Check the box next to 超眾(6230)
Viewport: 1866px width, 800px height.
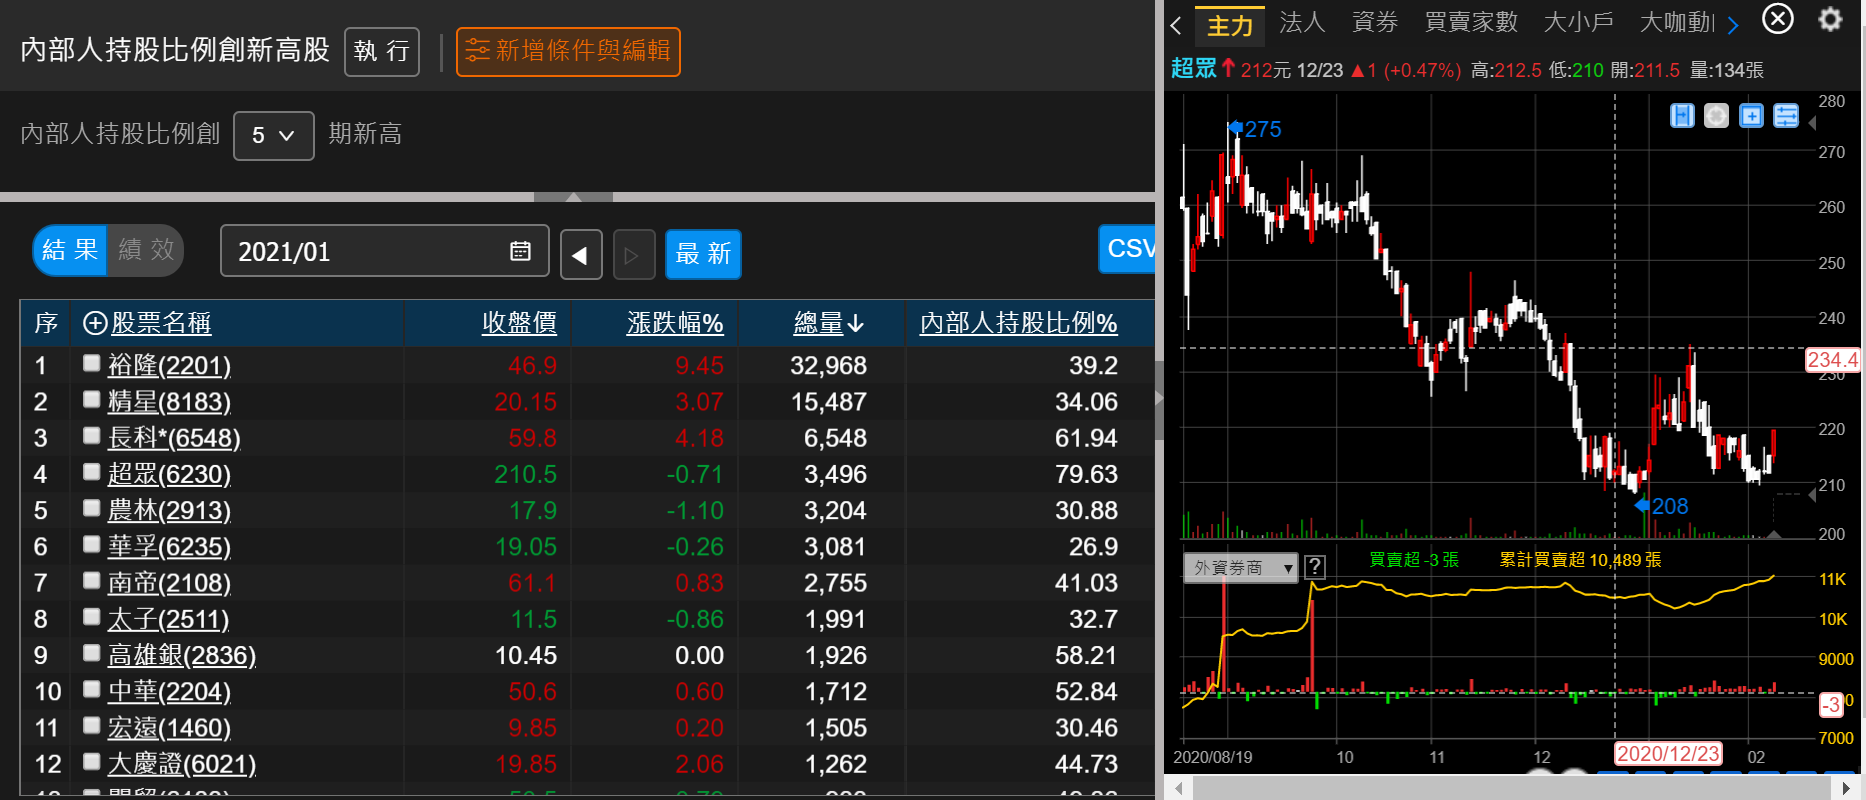(x=92, y=472)
